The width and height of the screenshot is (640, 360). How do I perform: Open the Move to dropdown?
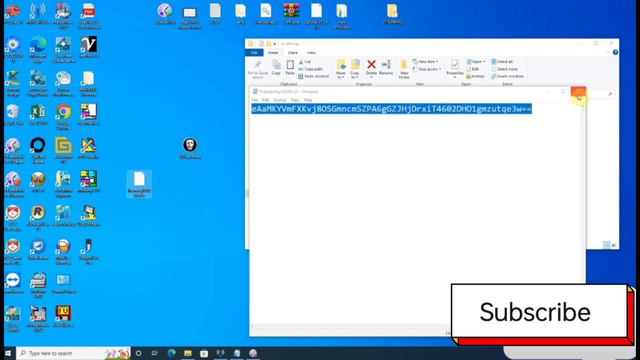341,69
